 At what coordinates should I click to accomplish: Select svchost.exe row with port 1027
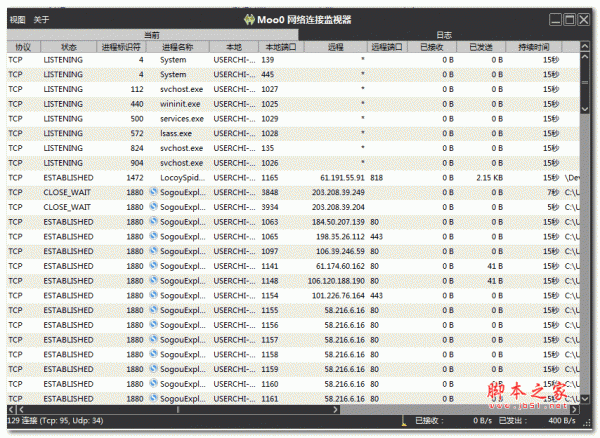[x=293, y=89]
